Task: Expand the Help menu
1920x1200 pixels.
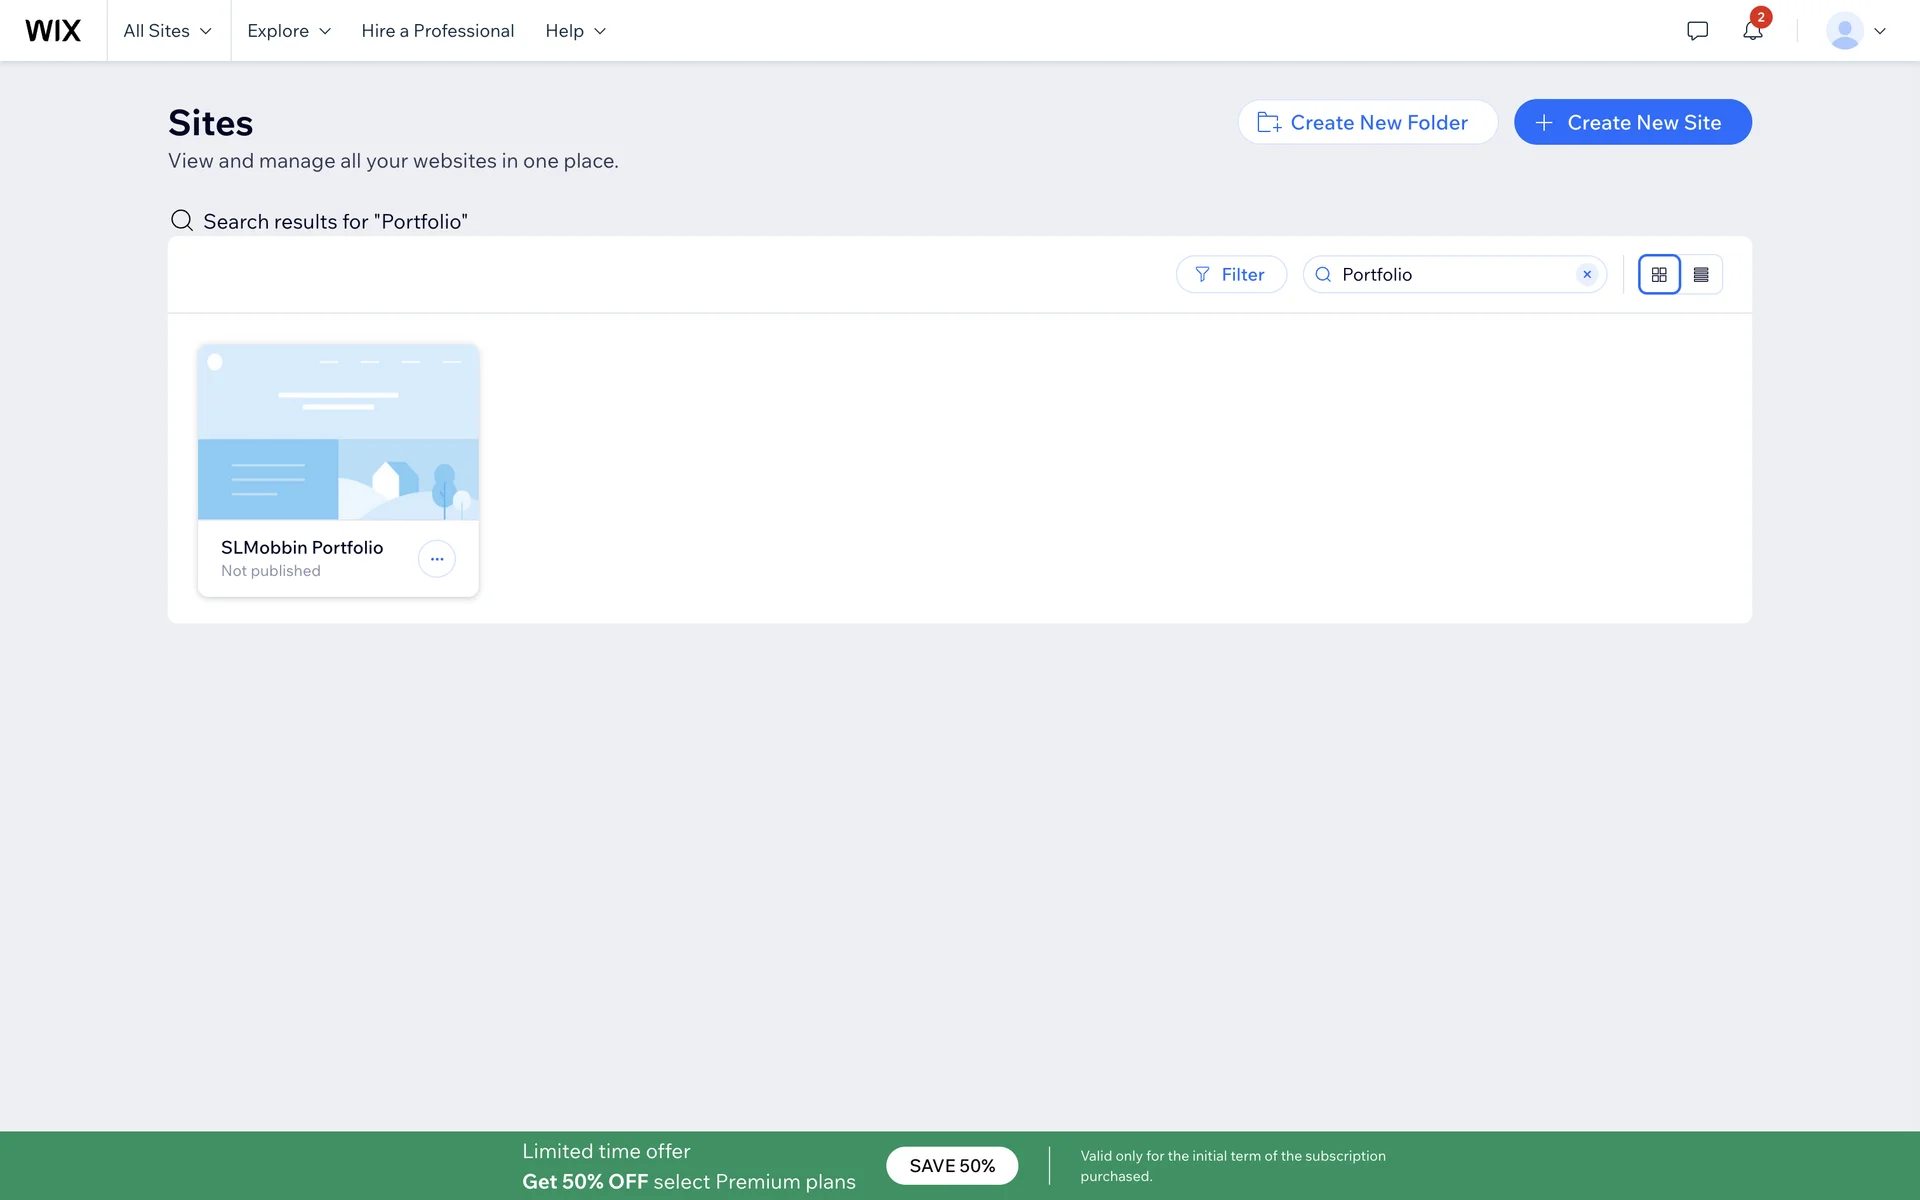Action: pyautogui.click(x=576, y=31)
